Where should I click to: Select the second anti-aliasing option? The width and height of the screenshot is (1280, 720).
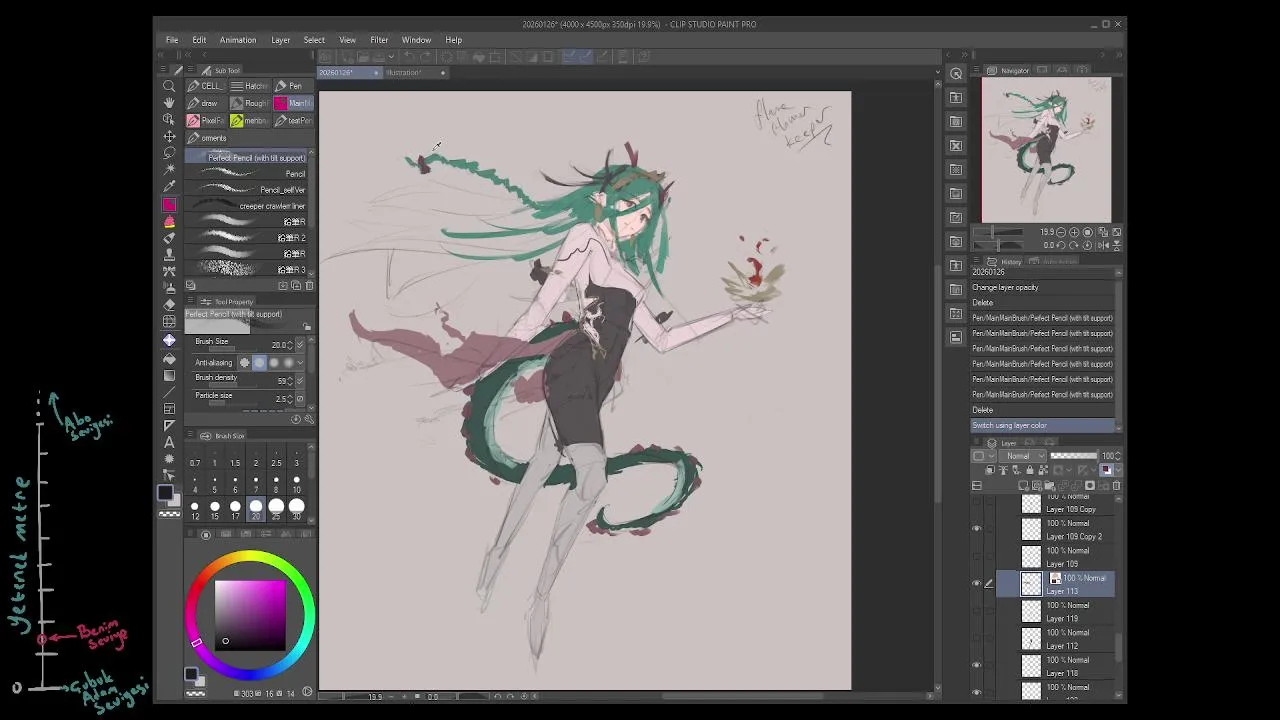pos(260,363)
